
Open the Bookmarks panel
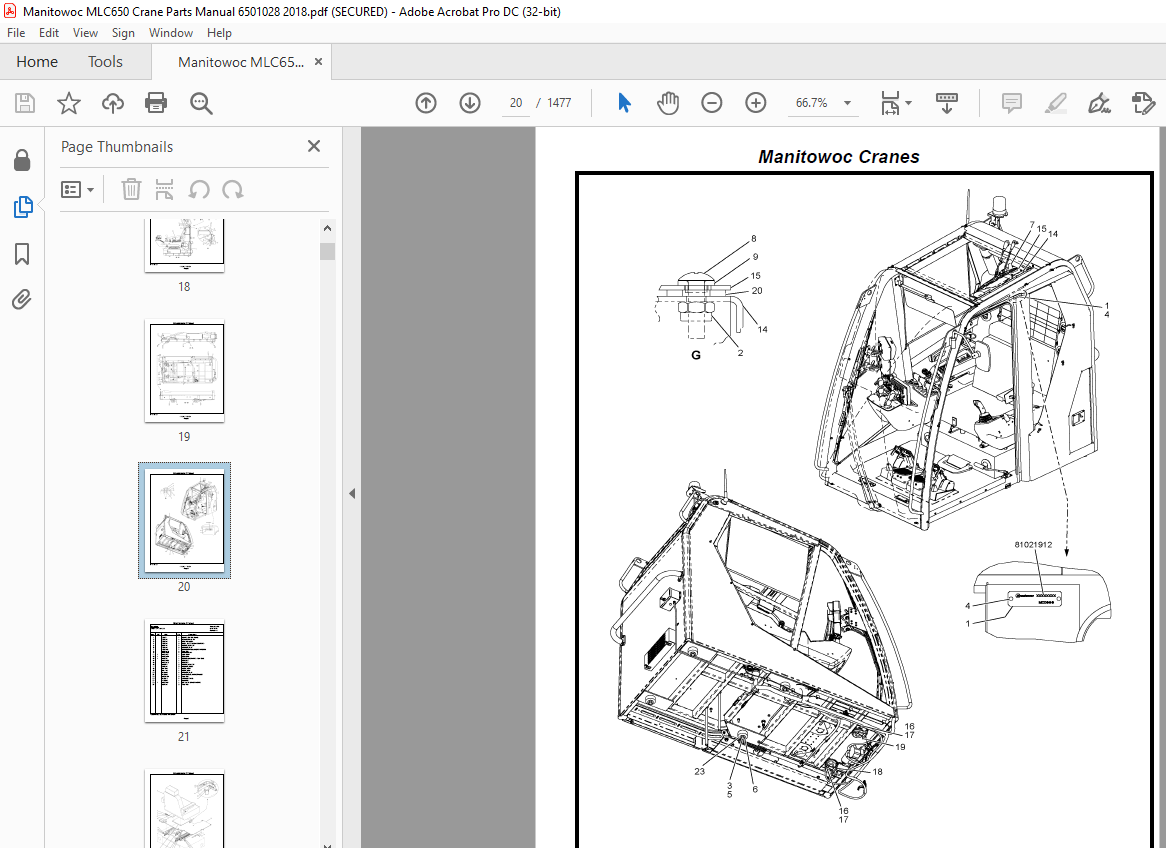pyautogui.click(x=22, y=254)
